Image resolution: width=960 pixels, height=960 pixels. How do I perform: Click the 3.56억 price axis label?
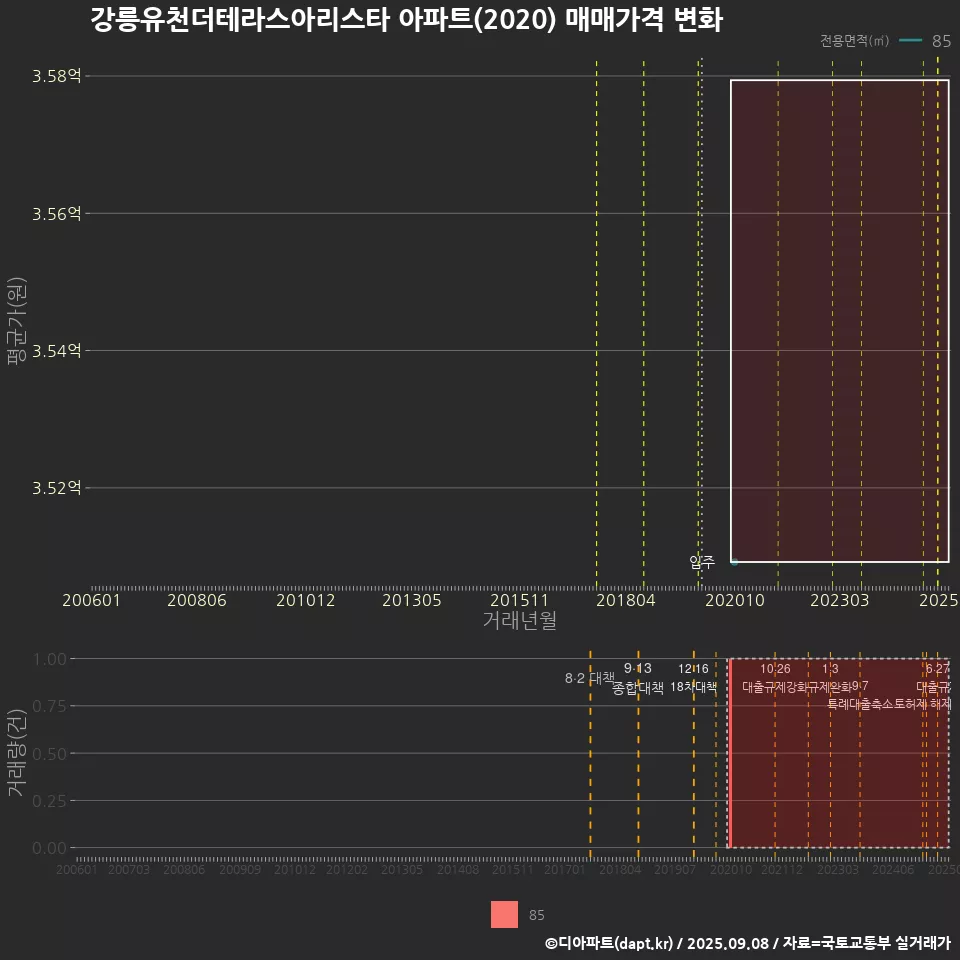click(56, 214)
